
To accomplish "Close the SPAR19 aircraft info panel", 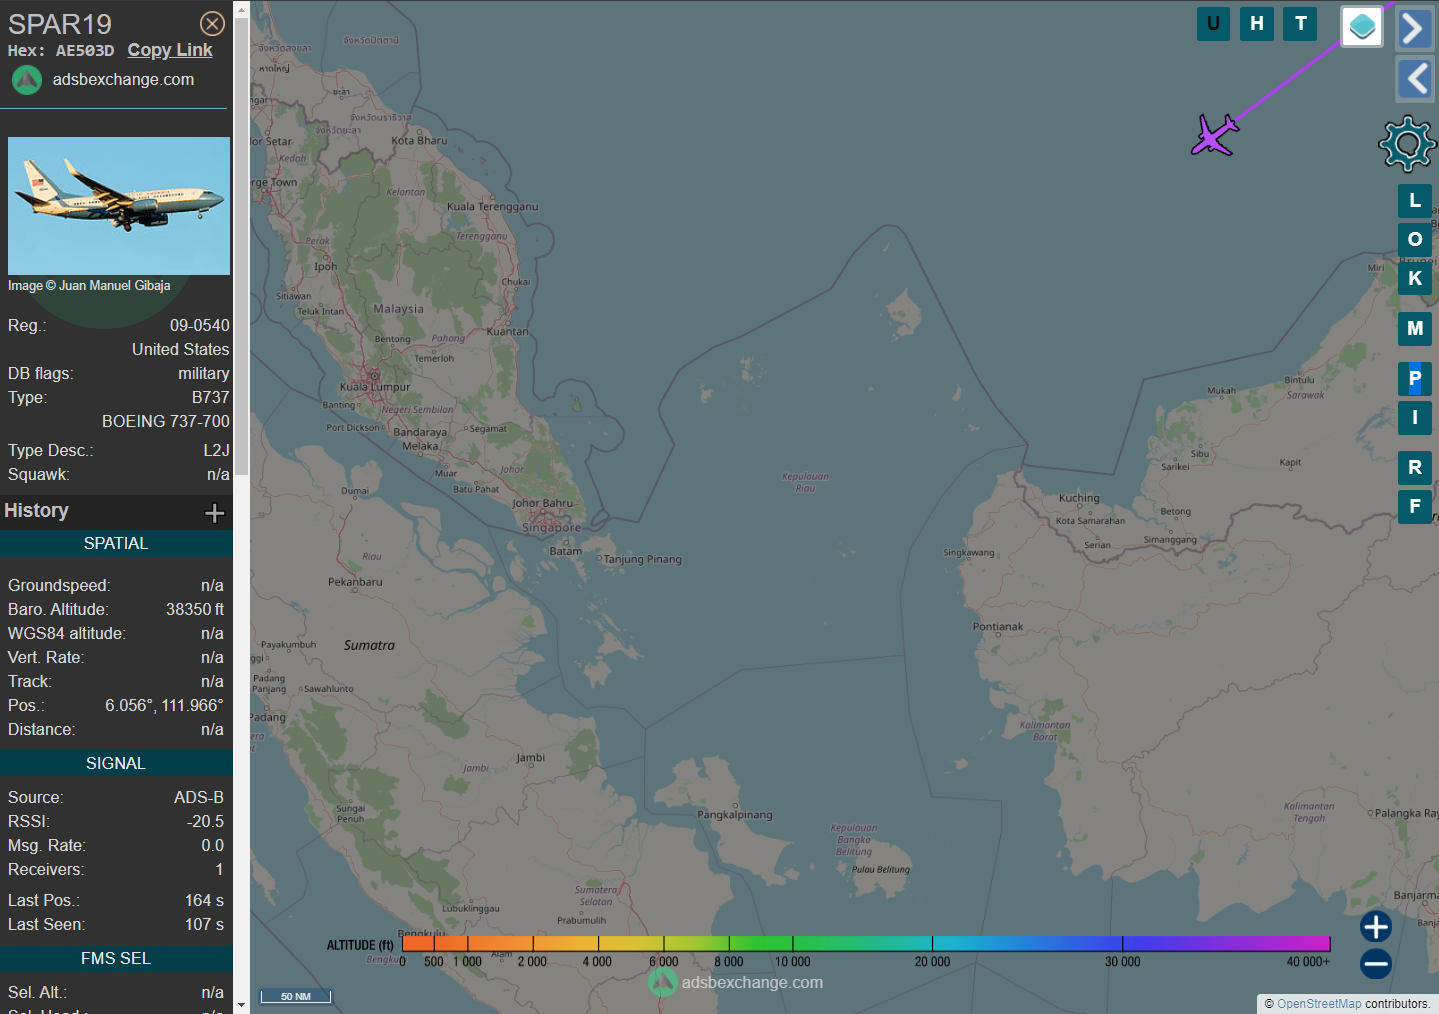I will 212,23.
